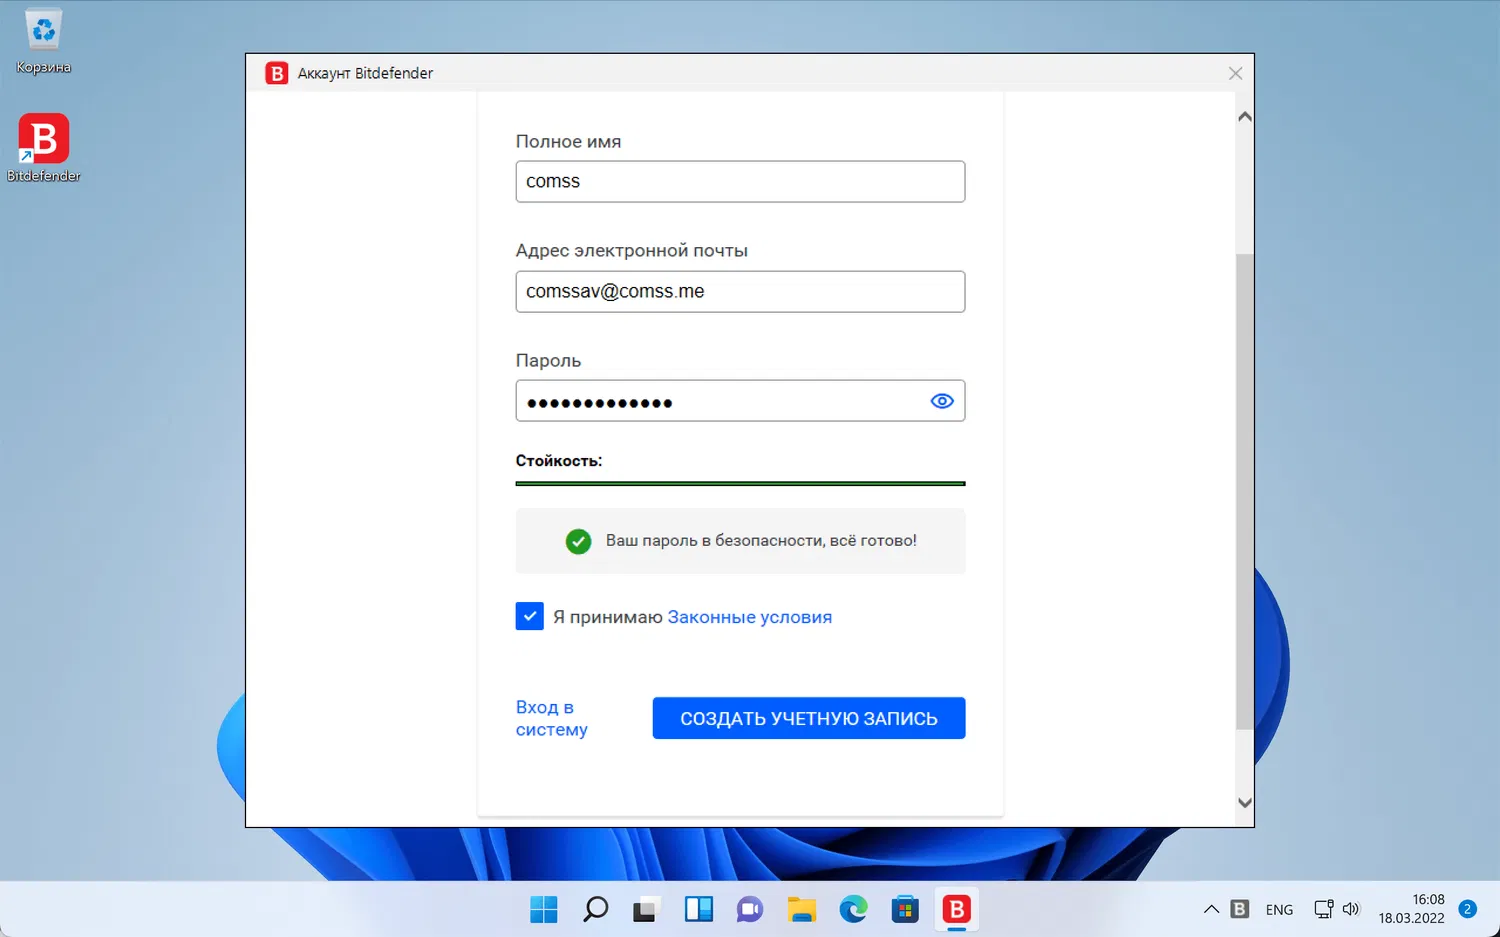This screenshot has width=1500, height=937.
Task: Open the Recycle Bin desktop icon
Action: tap(43, 42)
